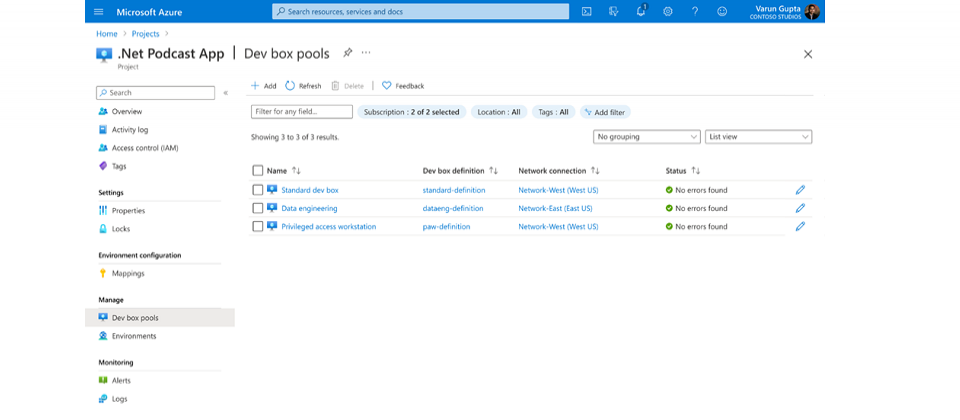Open the Help question mark
Screen dimensions: 960x420
pyautogui.click(x=695, y=12)
